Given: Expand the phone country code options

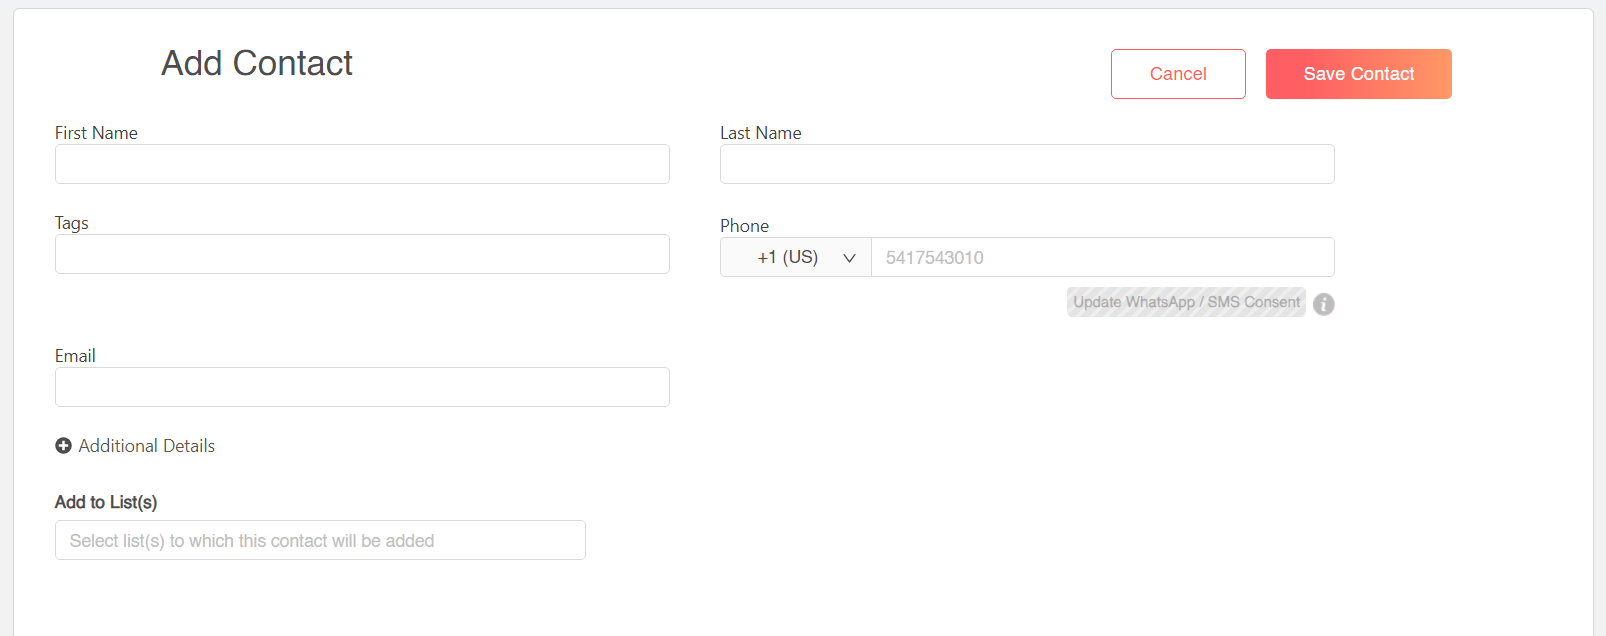Looking at the screenshot, I should tap(795, 257).
